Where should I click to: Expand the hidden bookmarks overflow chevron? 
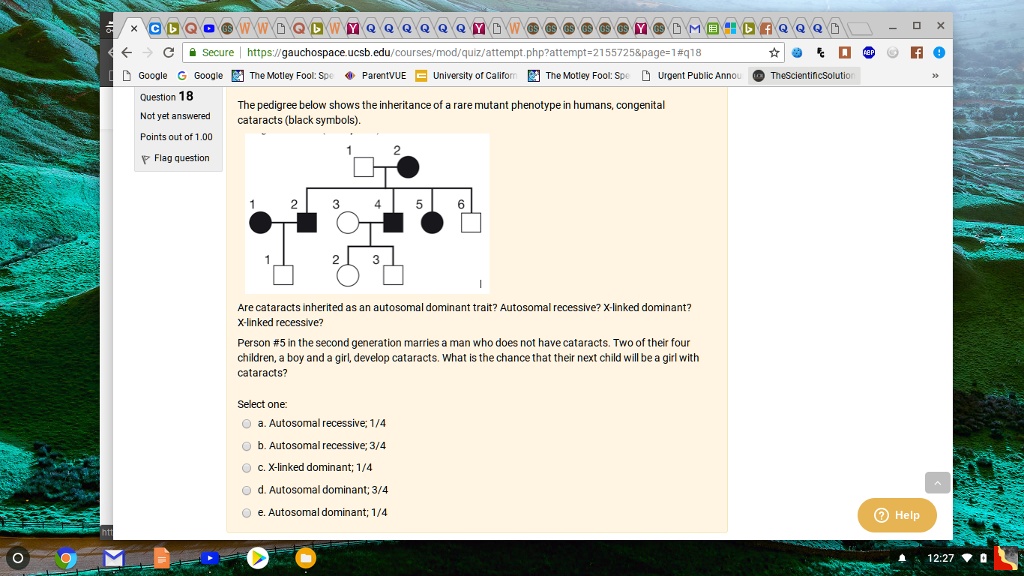click(x=935, y=76)
